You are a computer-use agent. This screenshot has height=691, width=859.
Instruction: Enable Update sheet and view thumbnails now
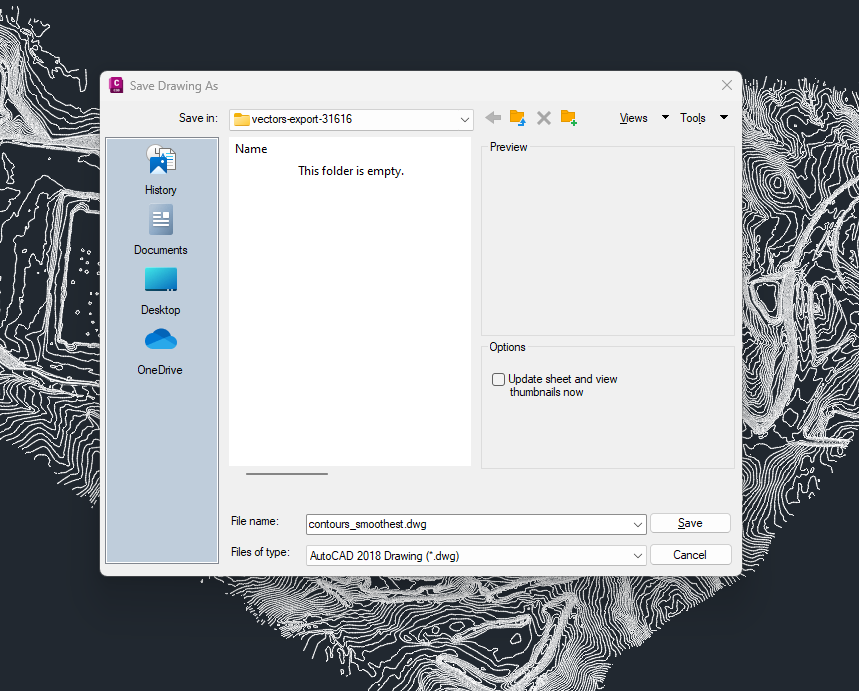499,380
